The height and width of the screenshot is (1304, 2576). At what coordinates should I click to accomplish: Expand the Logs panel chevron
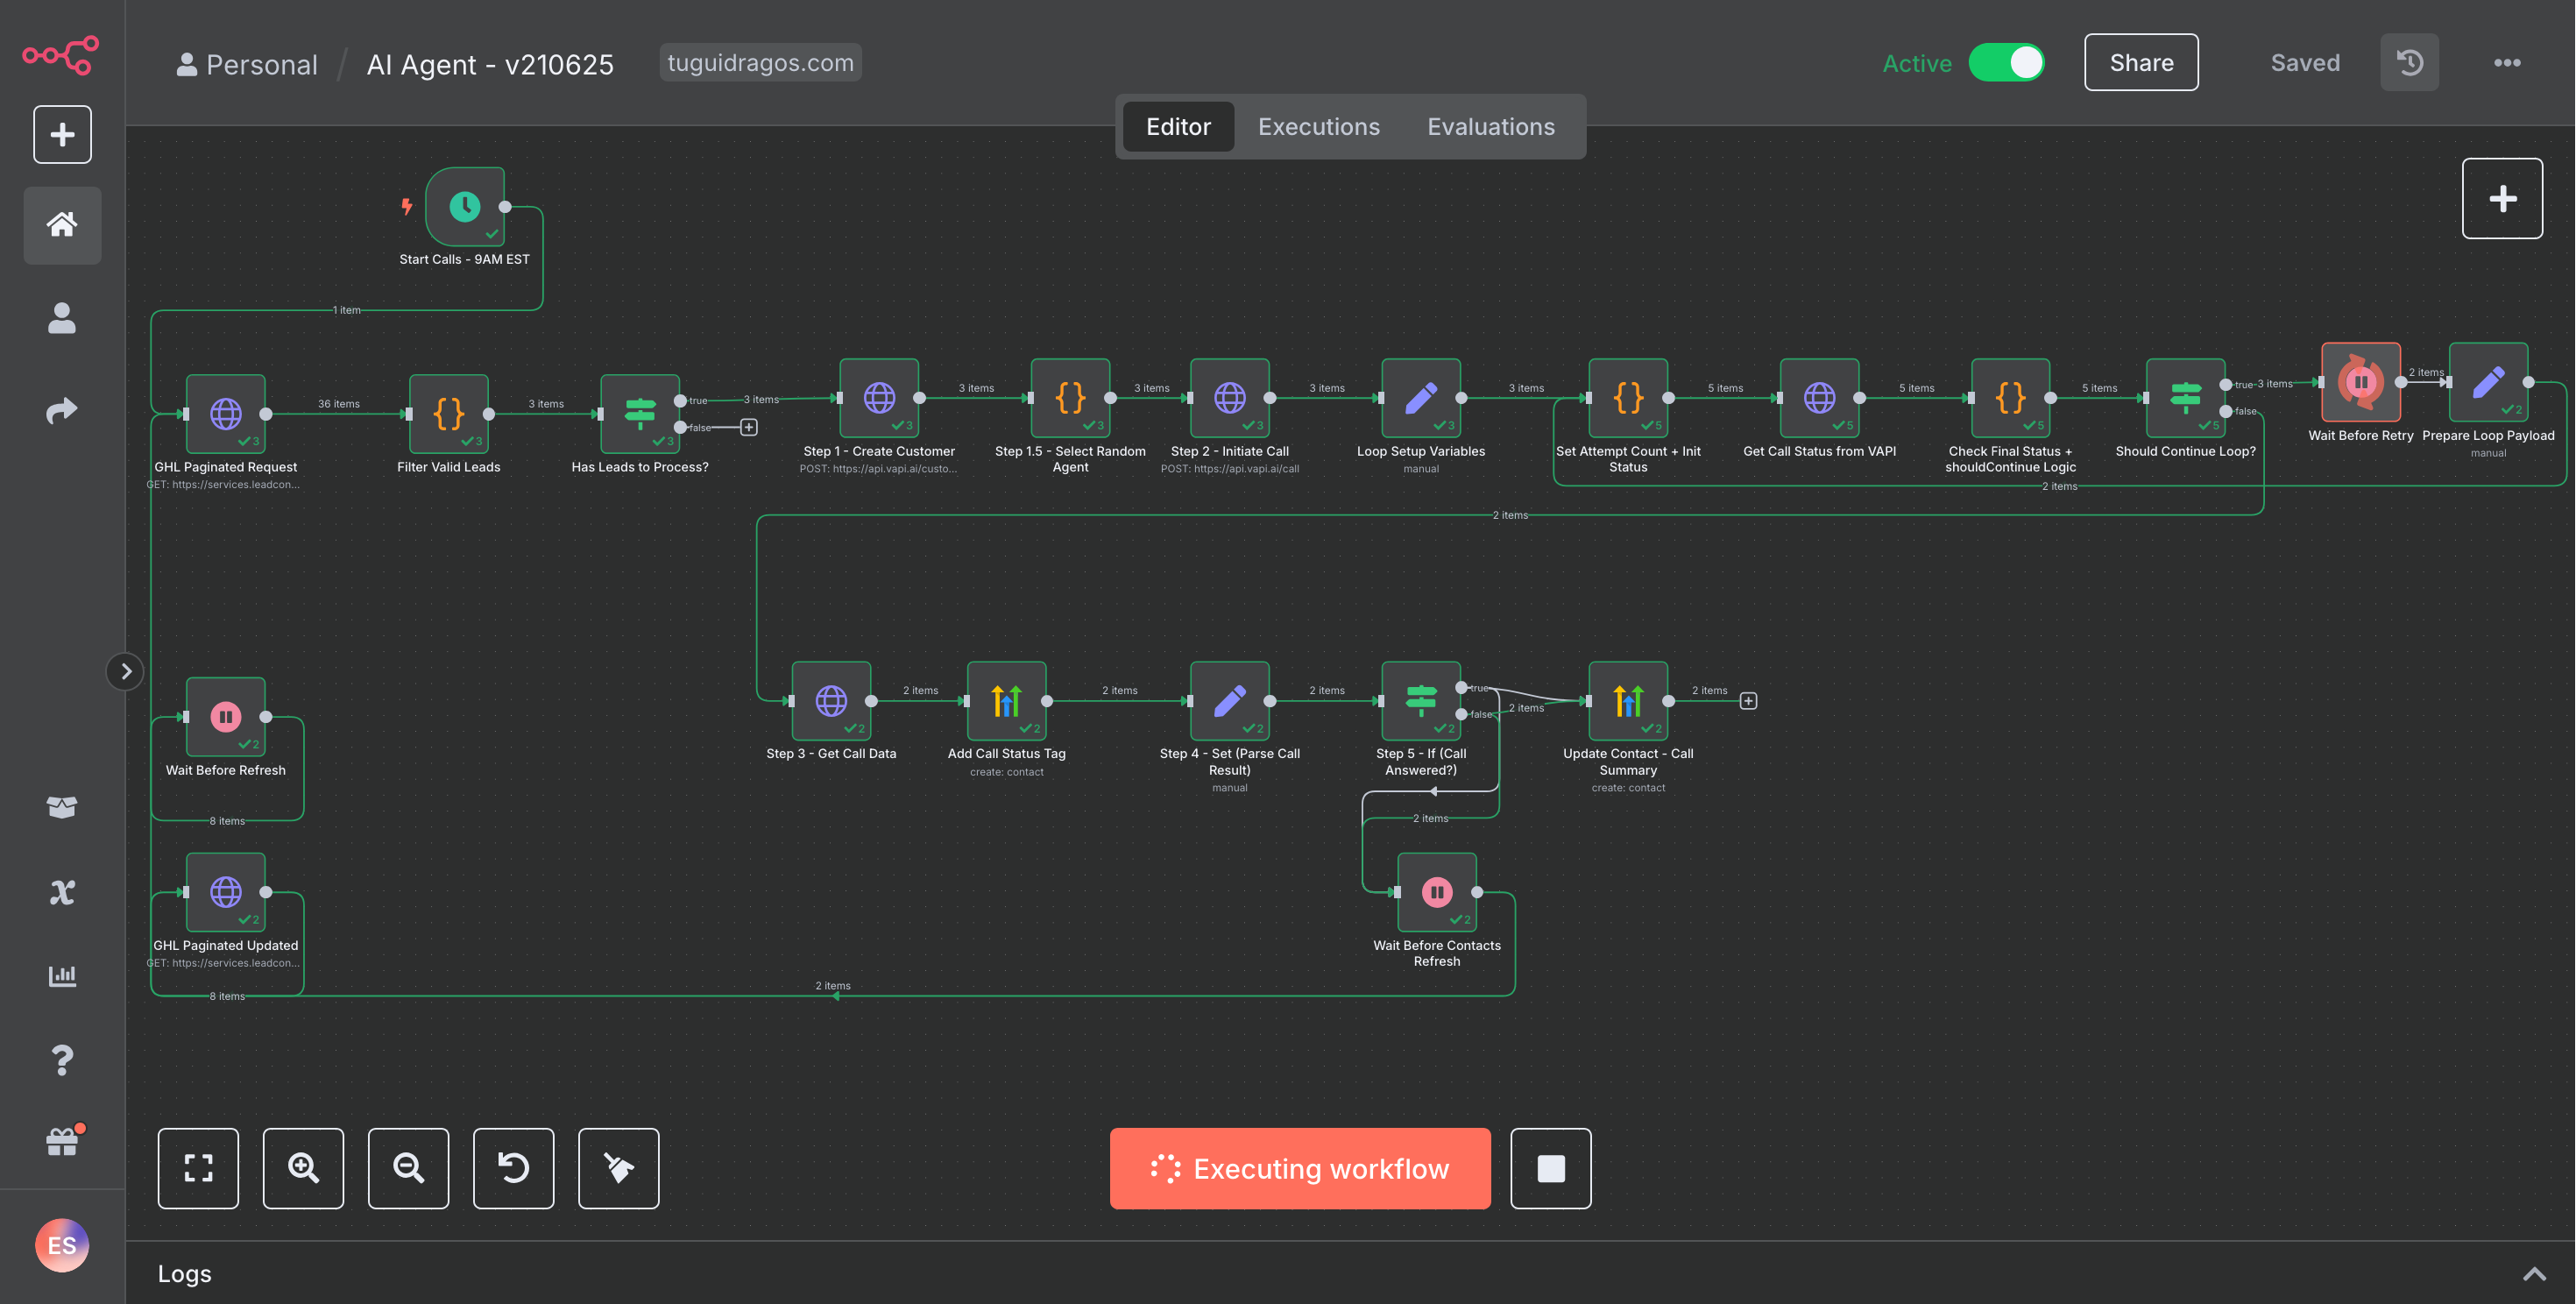2534,1273
